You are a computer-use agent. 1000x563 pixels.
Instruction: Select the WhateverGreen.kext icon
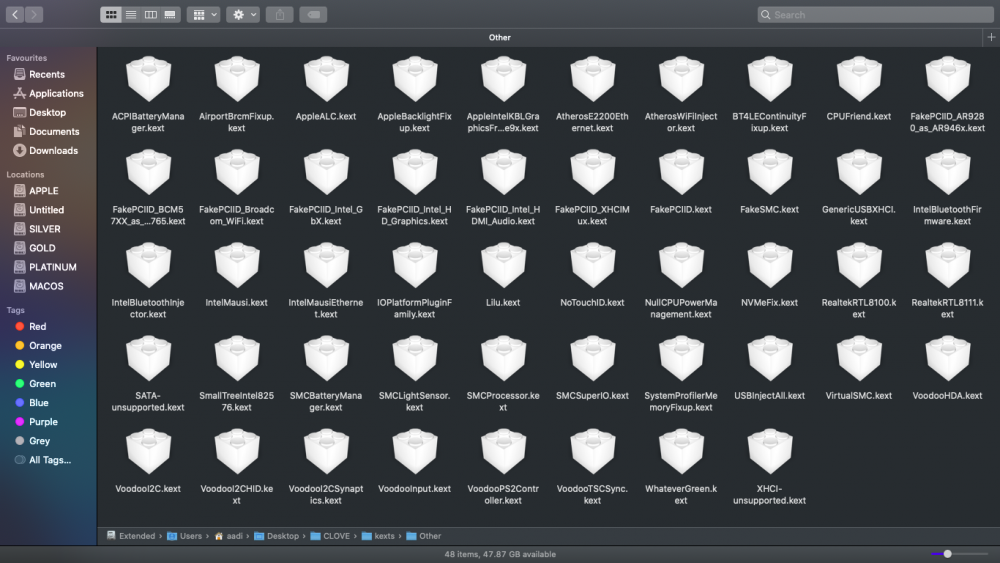click(x=681, y=451)
